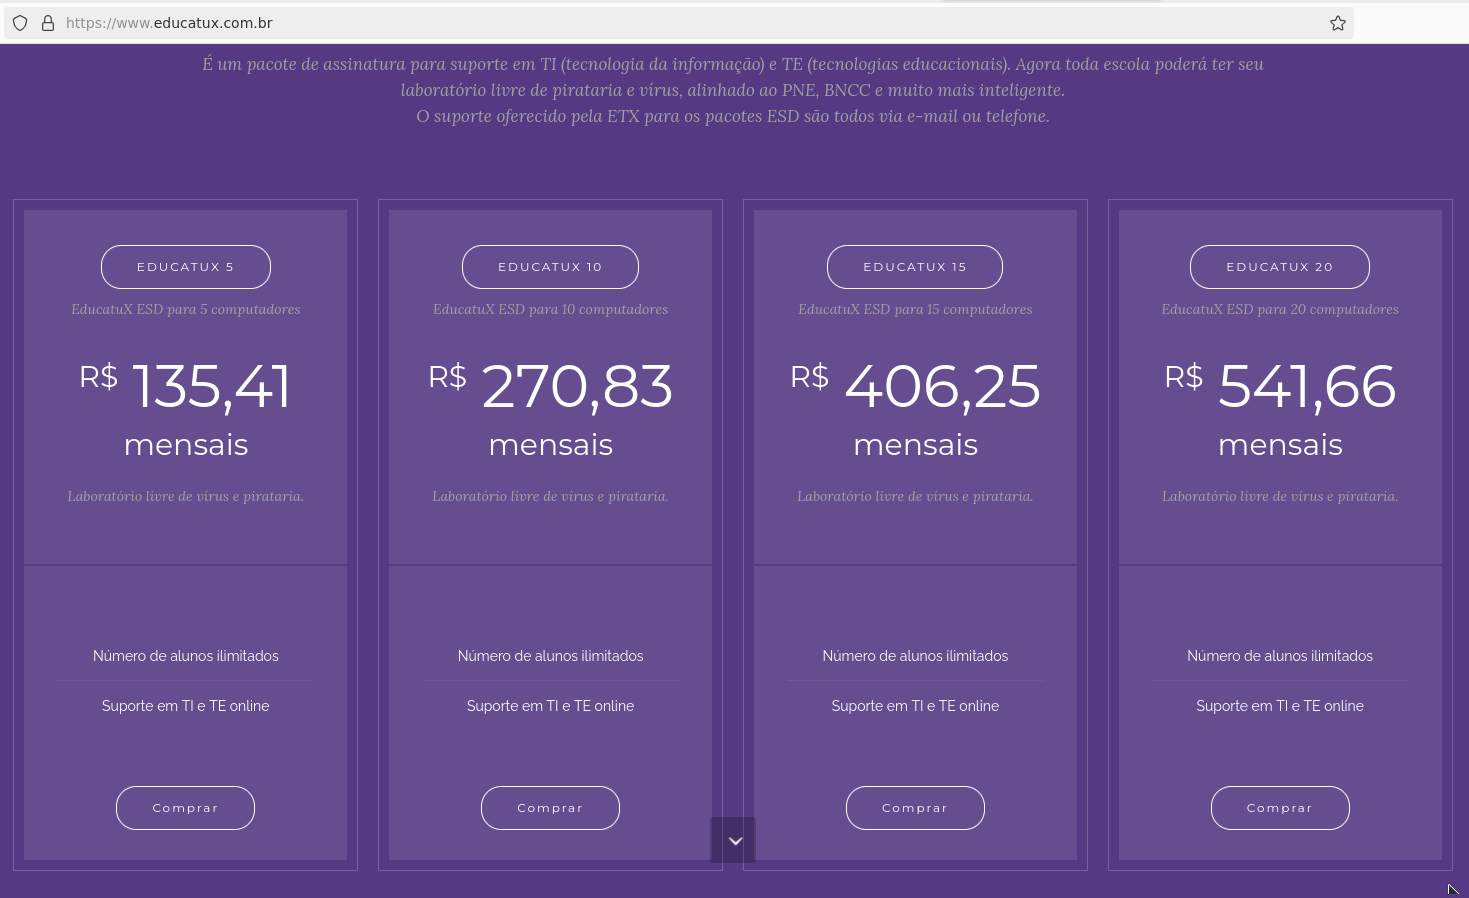Select the EDUCATUX 15 plan label
The height and width of the screenshot is (898, 1469).
(915, 267)
